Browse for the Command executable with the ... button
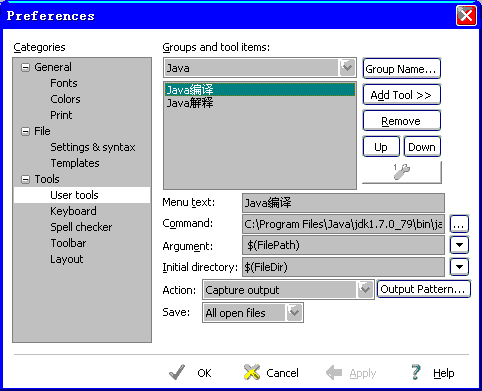This screenshot has height=391, width=482. coord(459,224)
